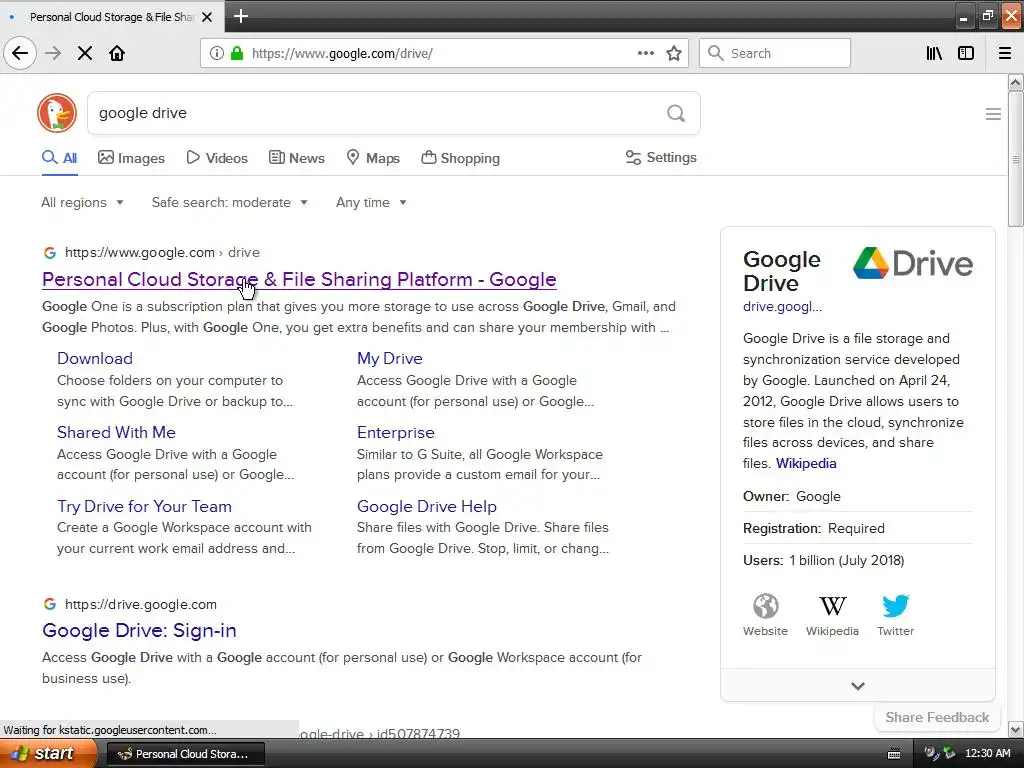Open the Settings dropdown
This screenshot has width=1024, height=768.
661,157
